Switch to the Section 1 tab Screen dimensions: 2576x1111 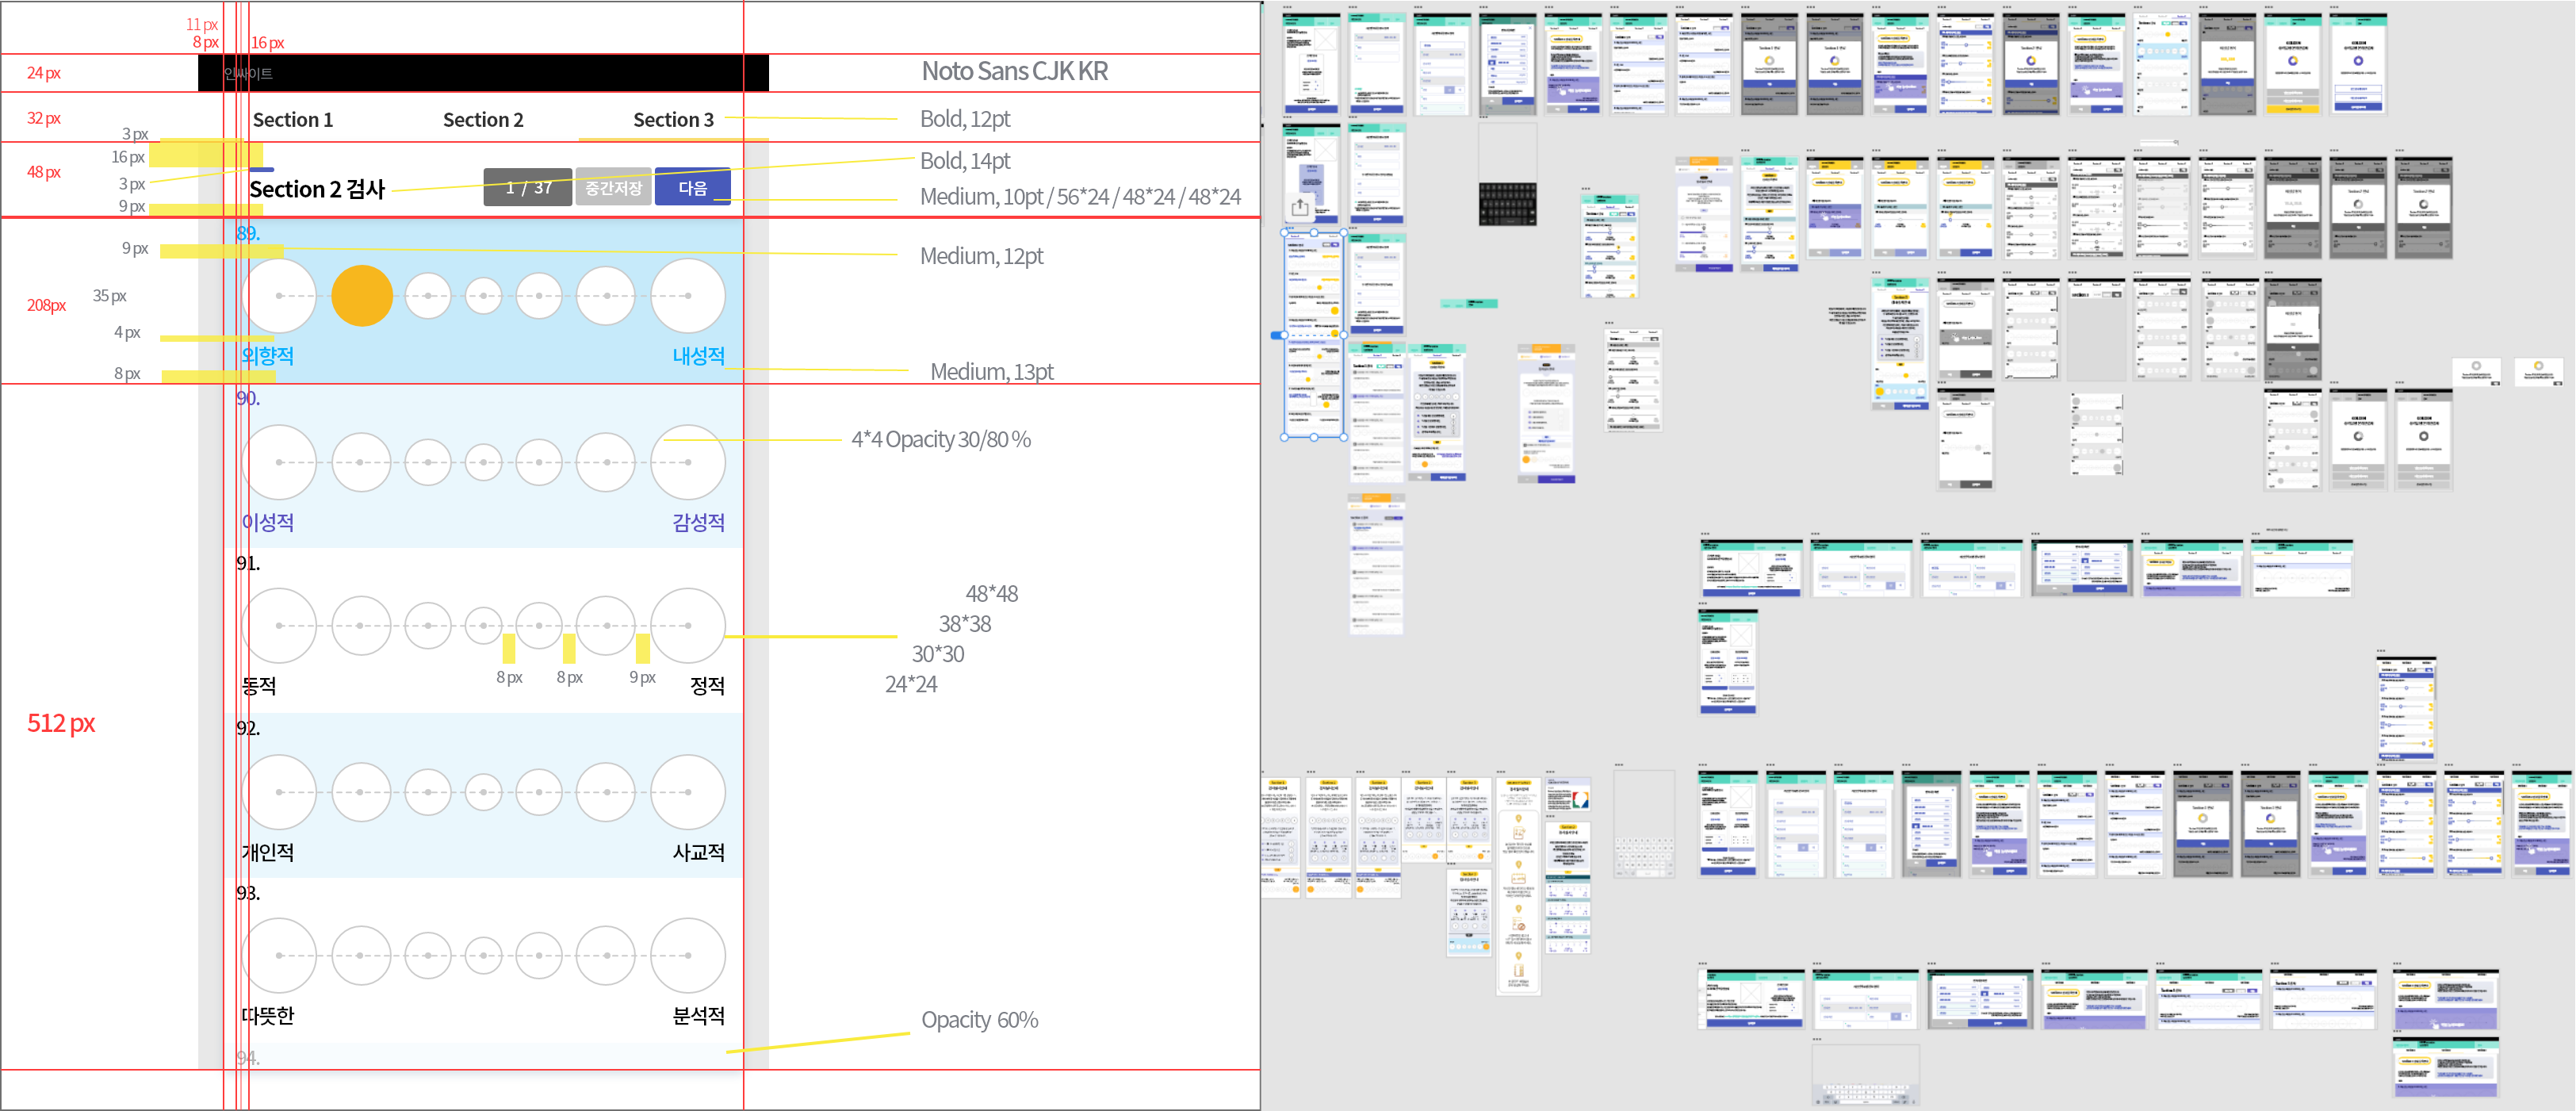(292, 120)
